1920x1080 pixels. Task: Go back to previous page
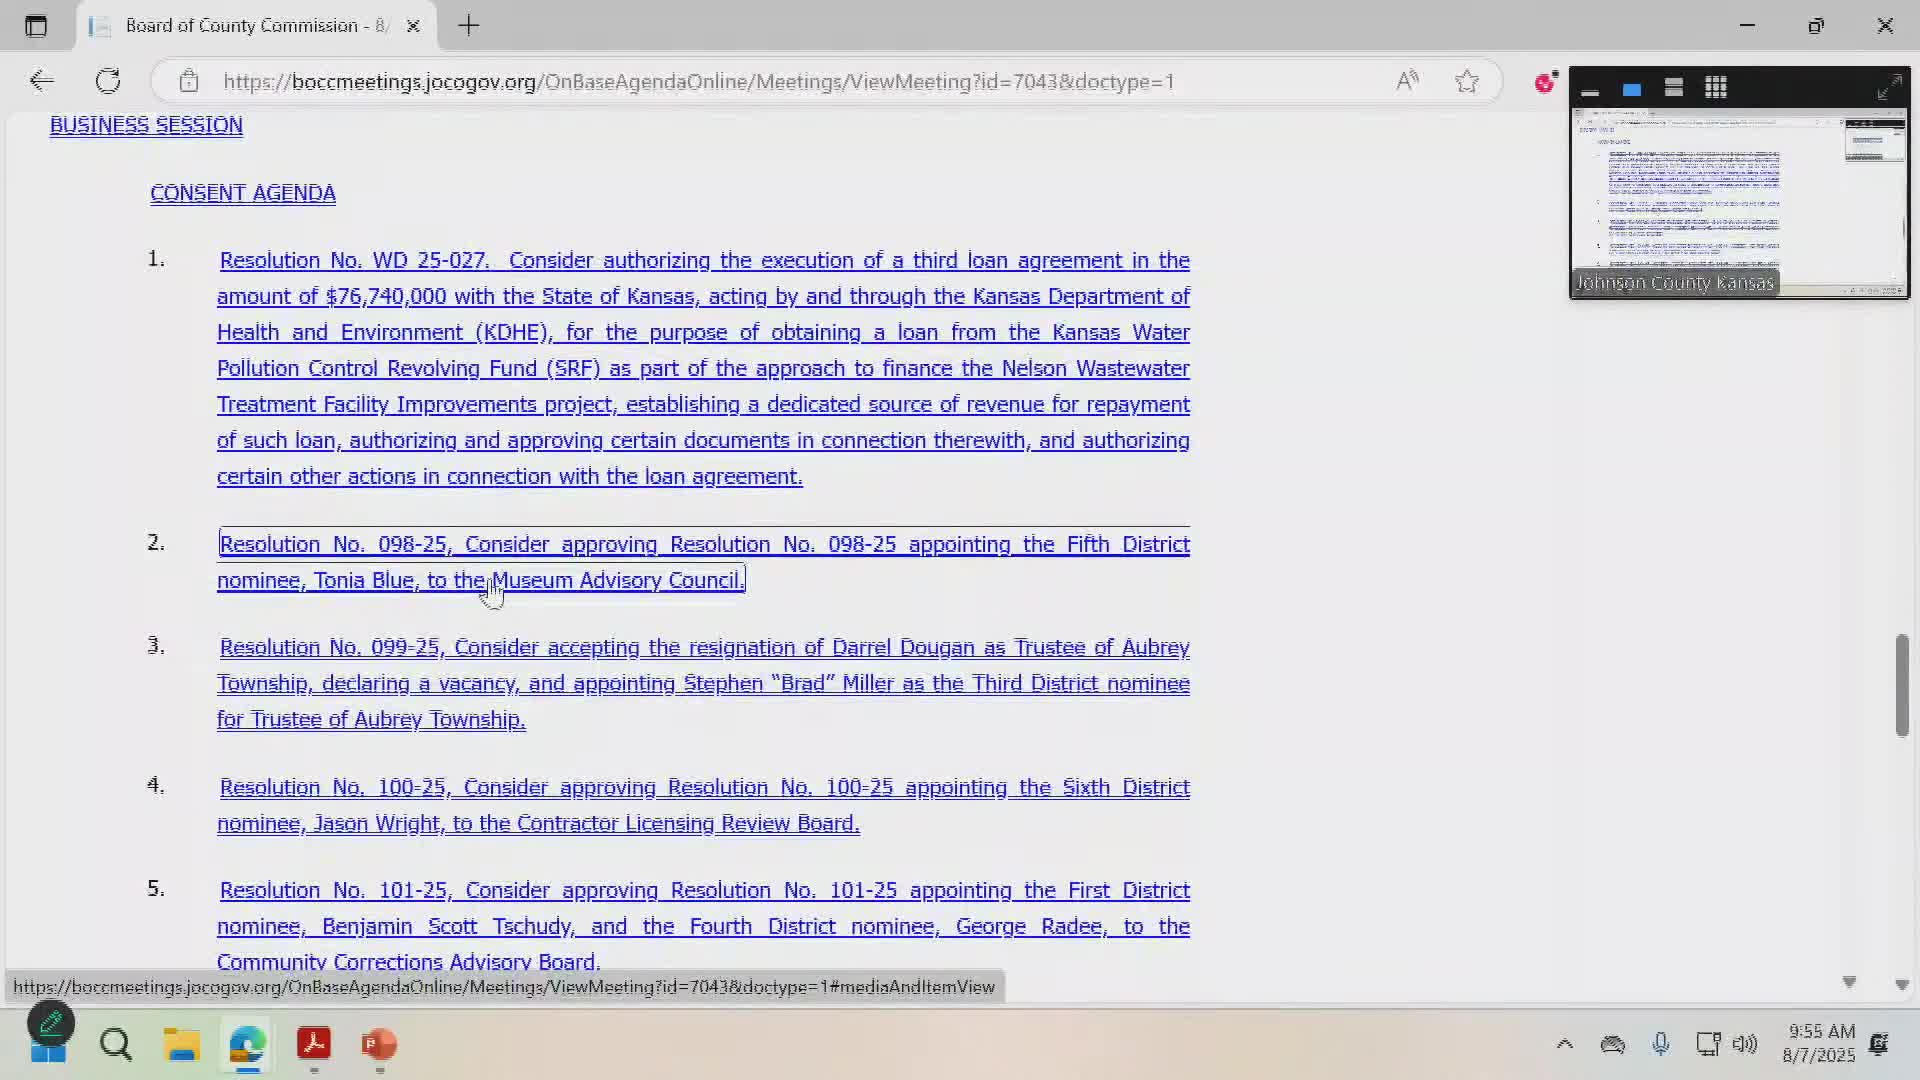click(x=41, y=81)
